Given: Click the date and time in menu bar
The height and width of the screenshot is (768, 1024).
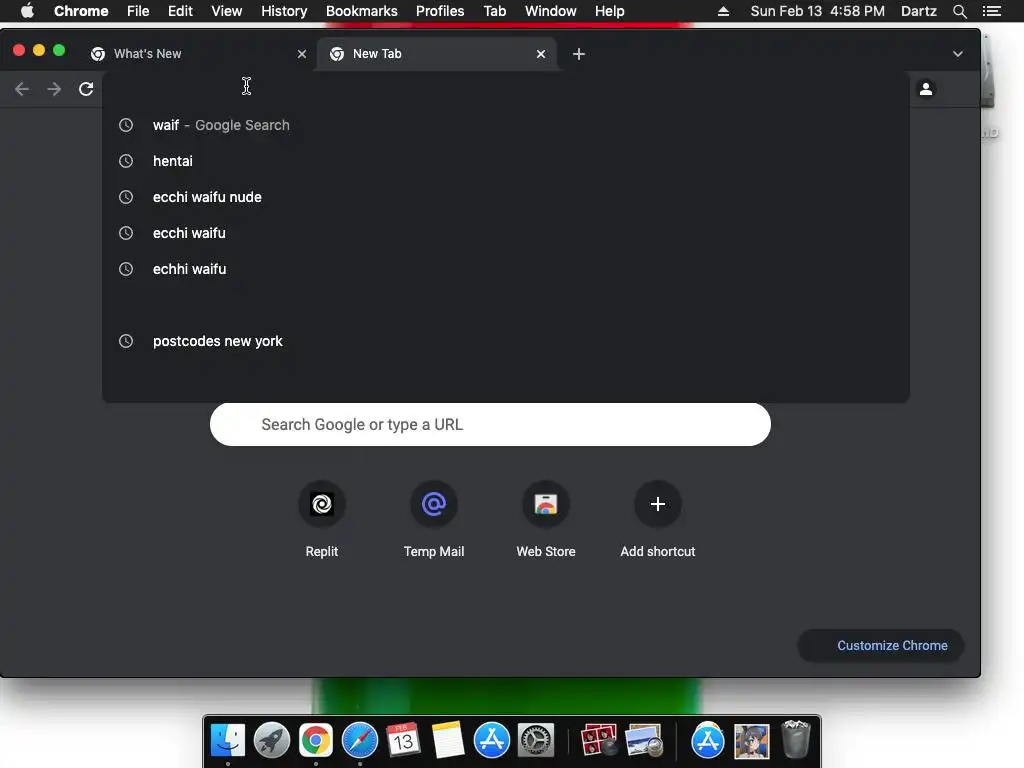Looking at the screenshot, I should (818, 11).
